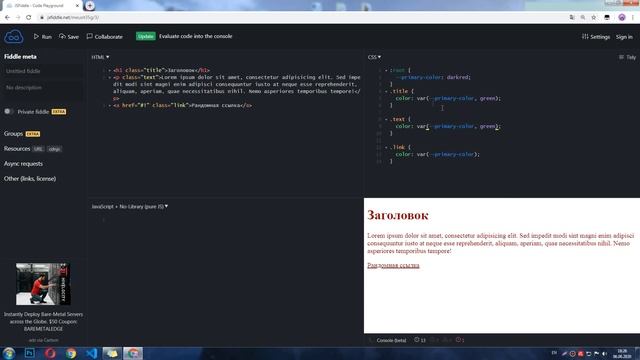Collapse the h1 line fold arrow
The width and height of the screenshot is (640, 360).
109,70
